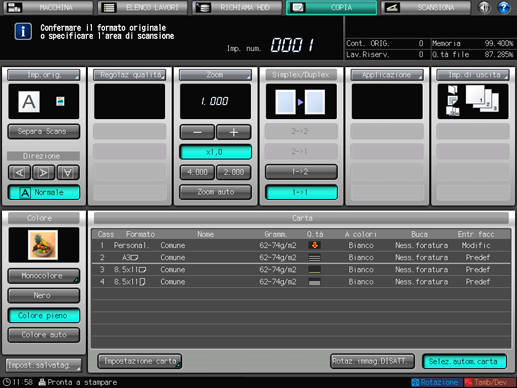Enable Zoom auto

(215, 192)
